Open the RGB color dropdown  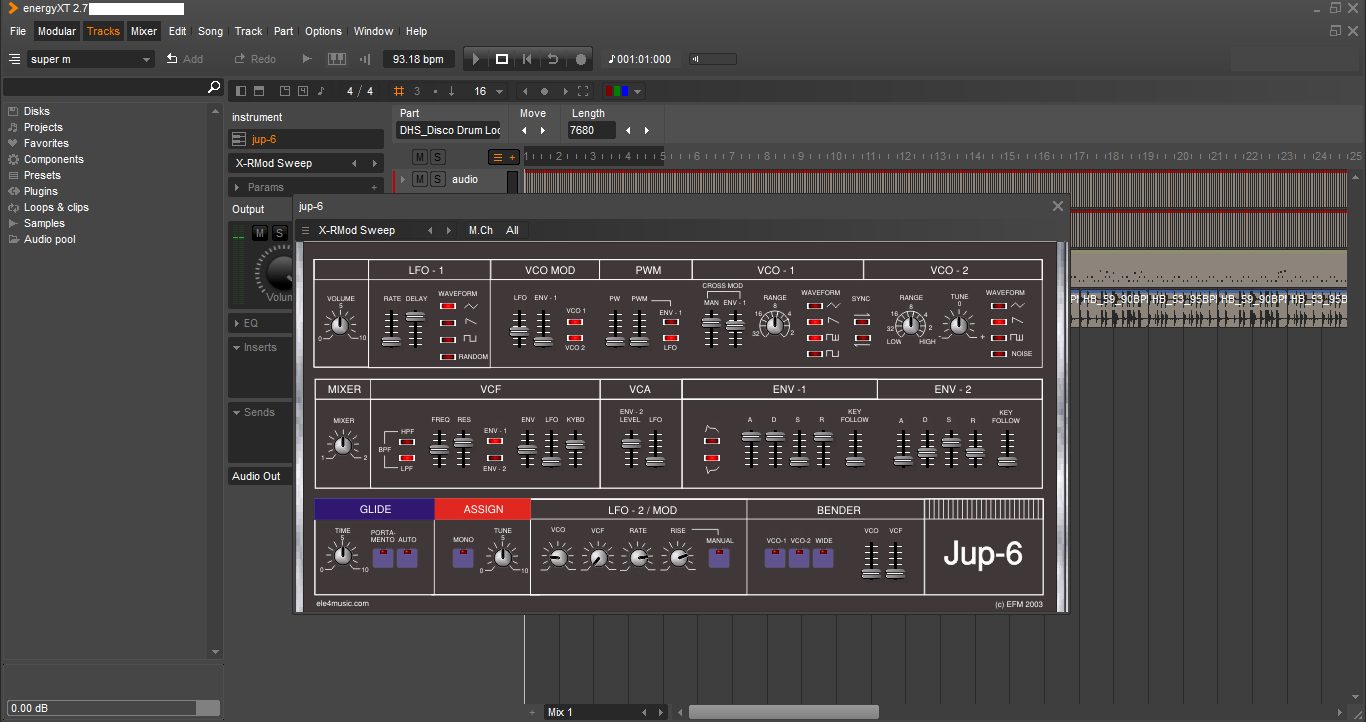(624, 91)
